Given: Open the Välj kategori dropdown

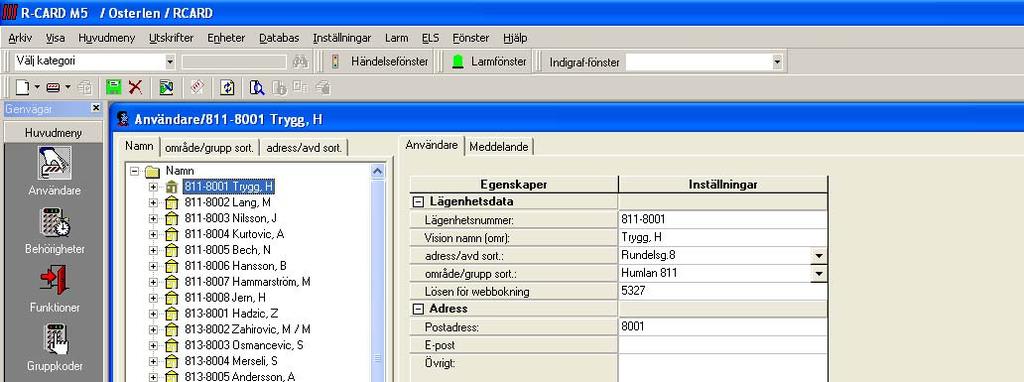Looking at the screenshot, I should pyautogui.click(x=170, y=62).
